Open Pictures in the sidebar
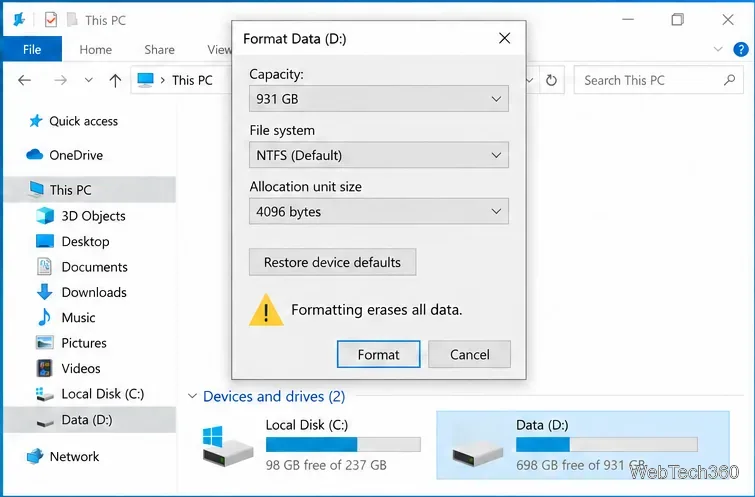This screenshot has width=755, height=497. pyautogui.click(x=84, y=343)
